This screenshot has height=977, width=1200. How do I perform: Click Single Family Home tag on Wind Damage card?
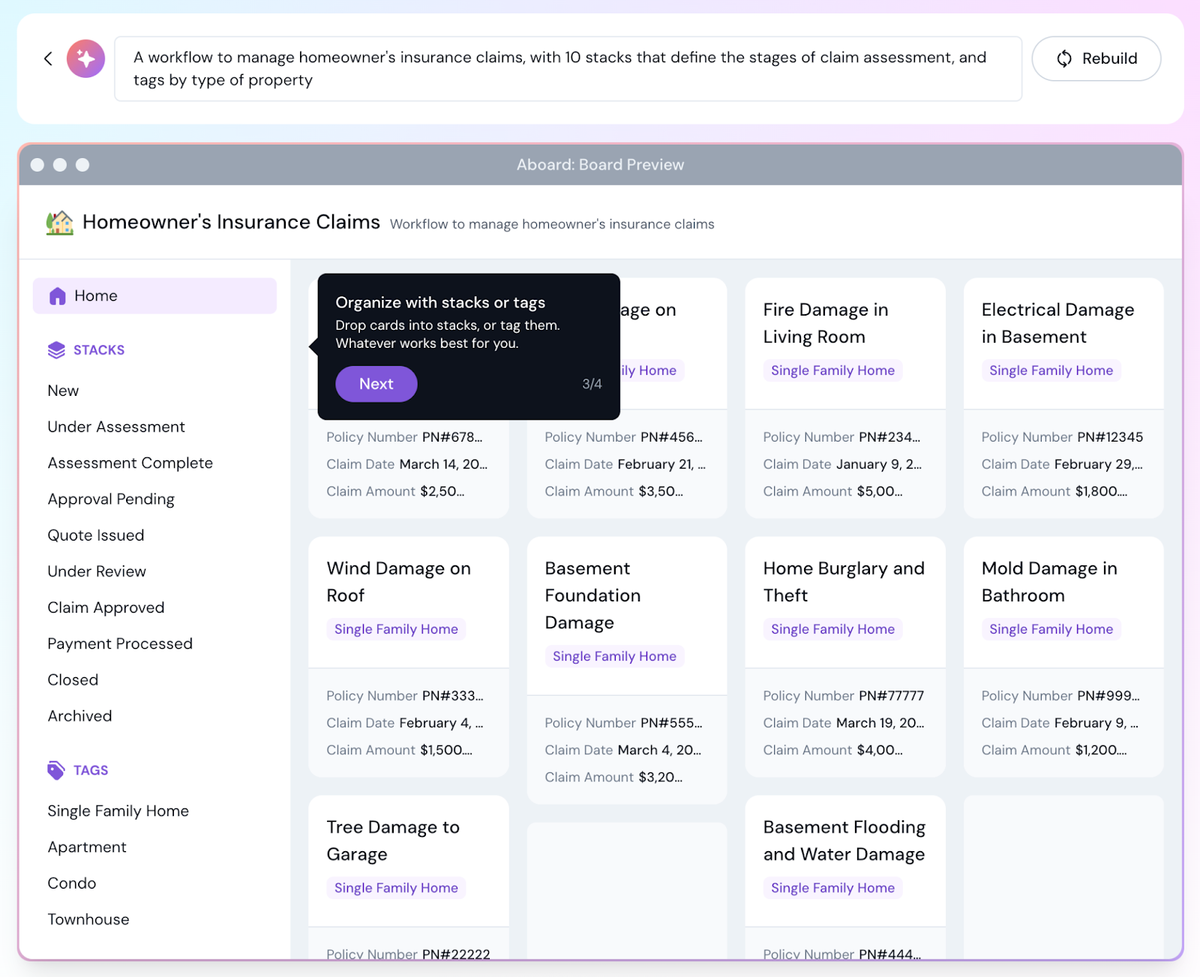click(396, 629)
